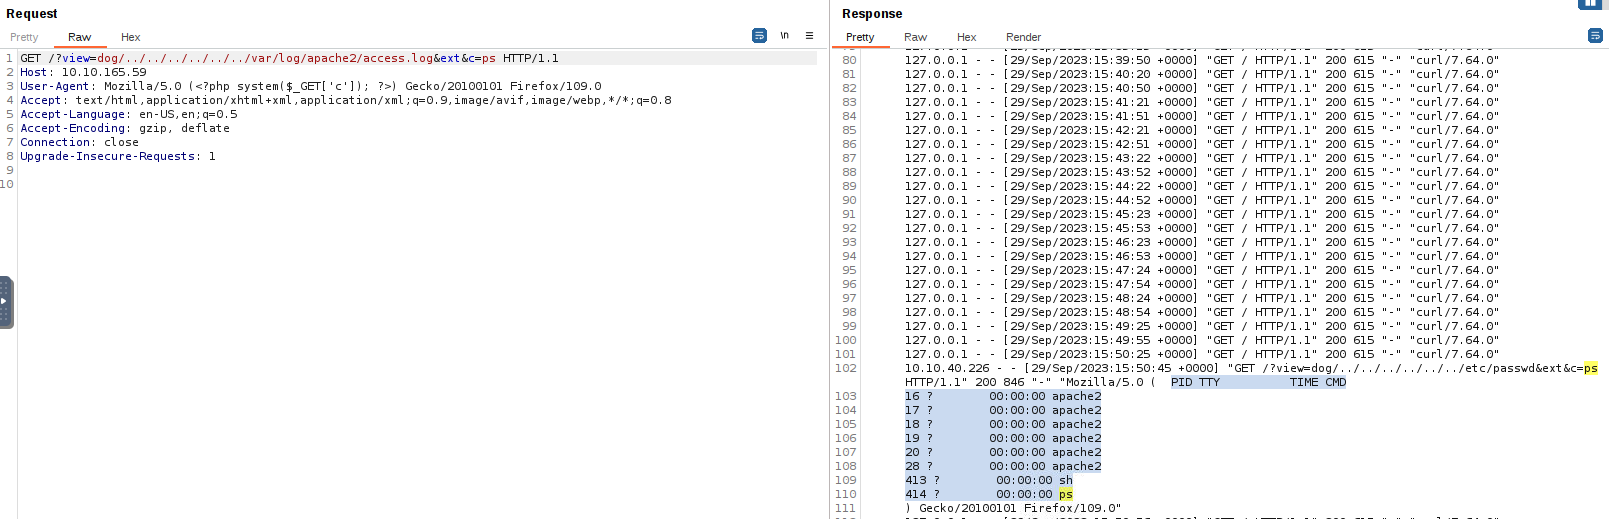Screen dimensions: 1609x519
Task: Click the 'Accept: text/html' header line
Action: pyautogui.click(x=346, y=100)
